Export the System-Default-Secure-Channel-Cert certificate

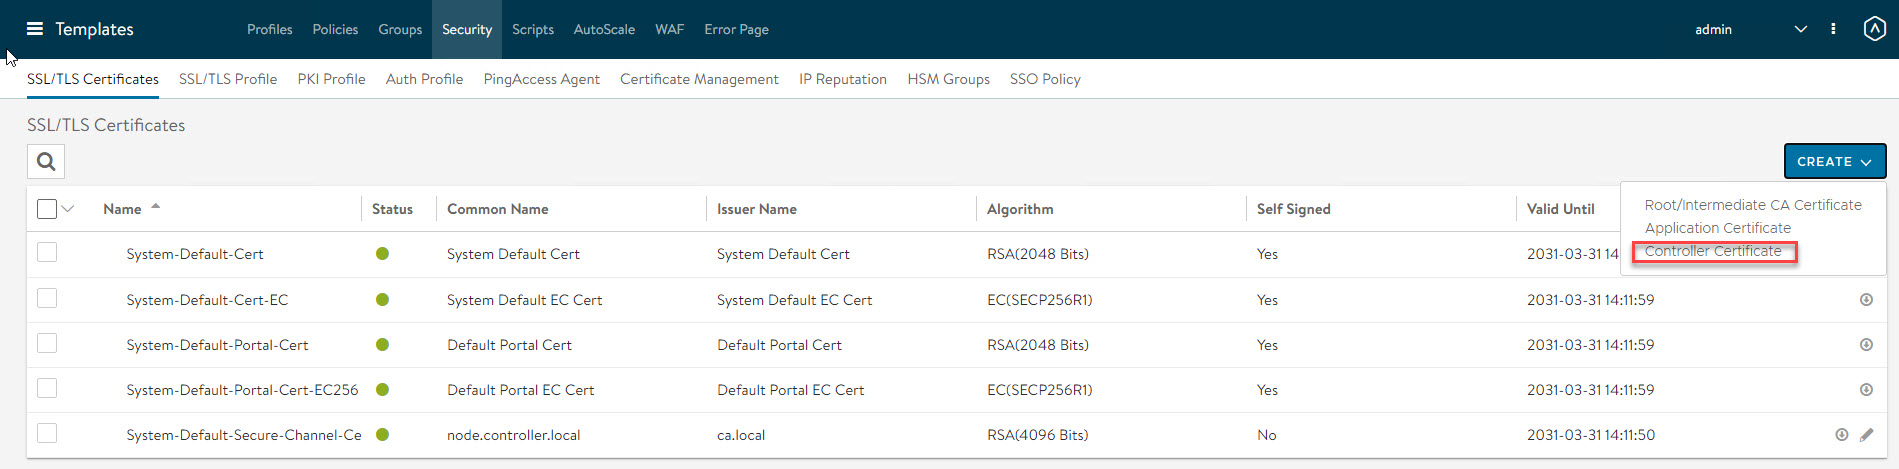(1841, 435)
